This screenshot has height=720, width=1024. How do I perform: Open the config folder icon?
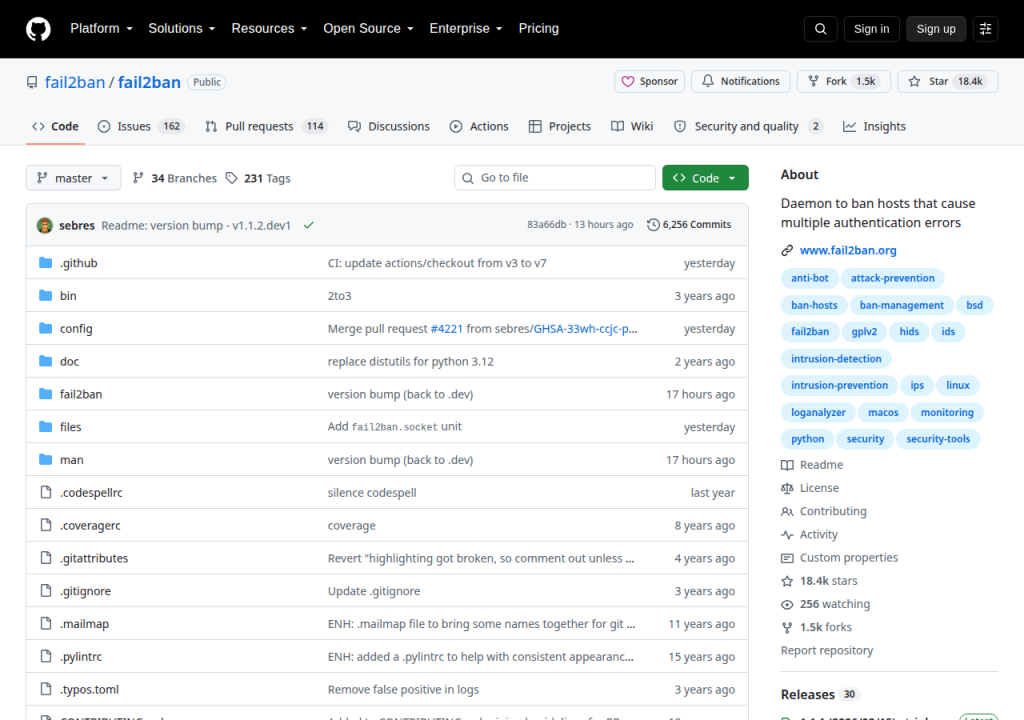[x=46, y=328]
